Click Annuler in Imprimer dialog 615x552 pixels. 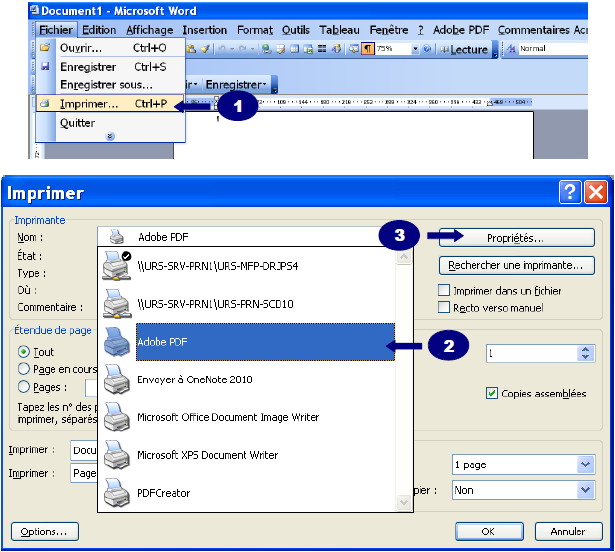pyautogui.click(x=568, y=532)
